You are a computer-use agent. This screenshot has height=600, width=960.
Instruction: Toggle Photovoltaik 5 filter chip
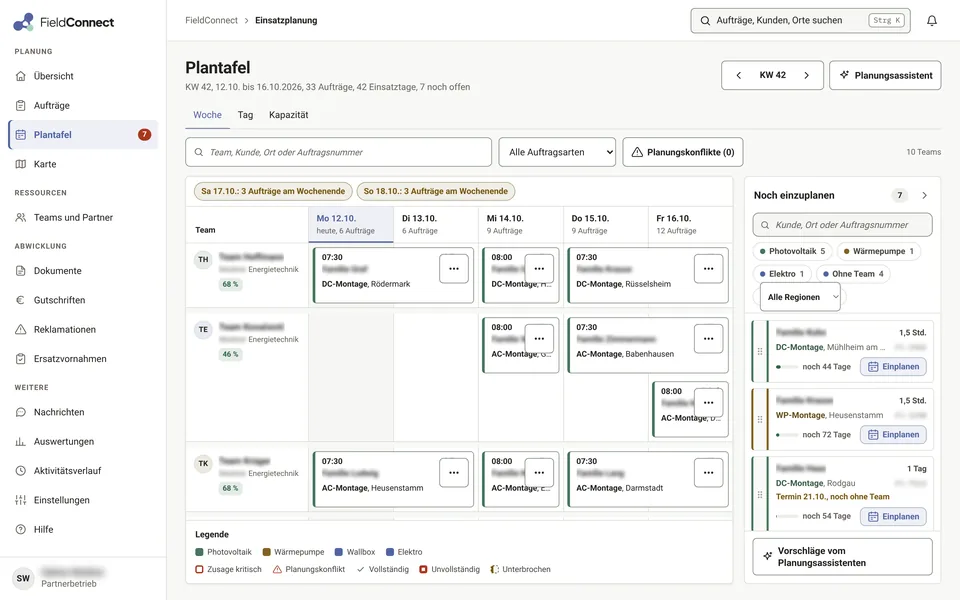(x=792, y=251)
